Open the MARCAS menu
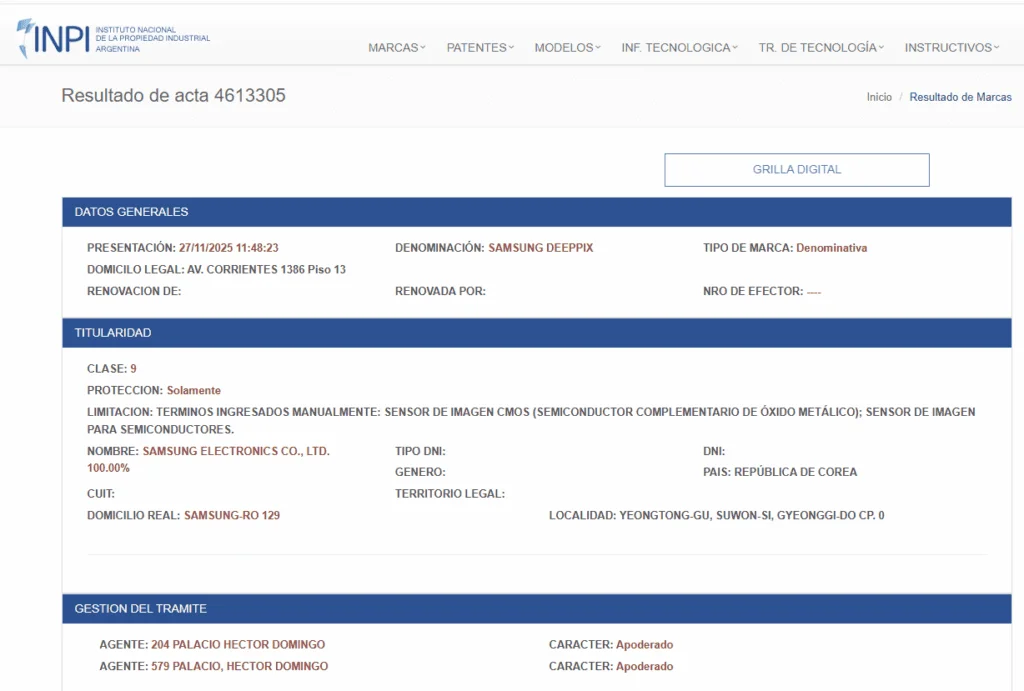Image resolution: width=1024 pixels, height=691 pixels. click(x=396, y=47)
